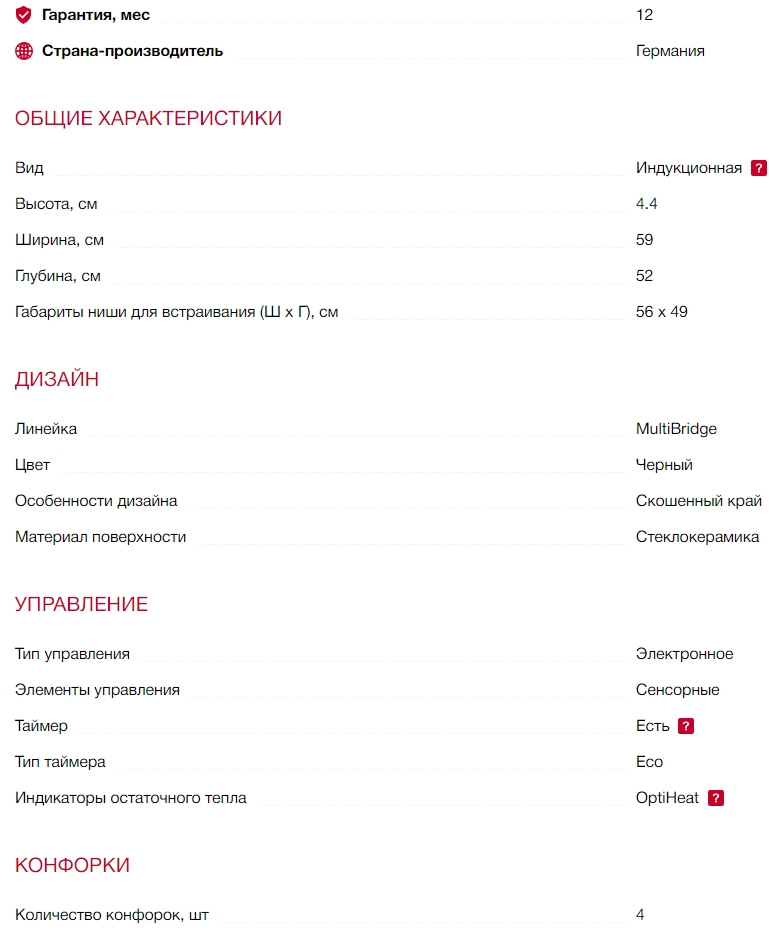This screenshot has height=937, width=769.
Task: Select the Сенсорные controls value
Action: (677, 690)
